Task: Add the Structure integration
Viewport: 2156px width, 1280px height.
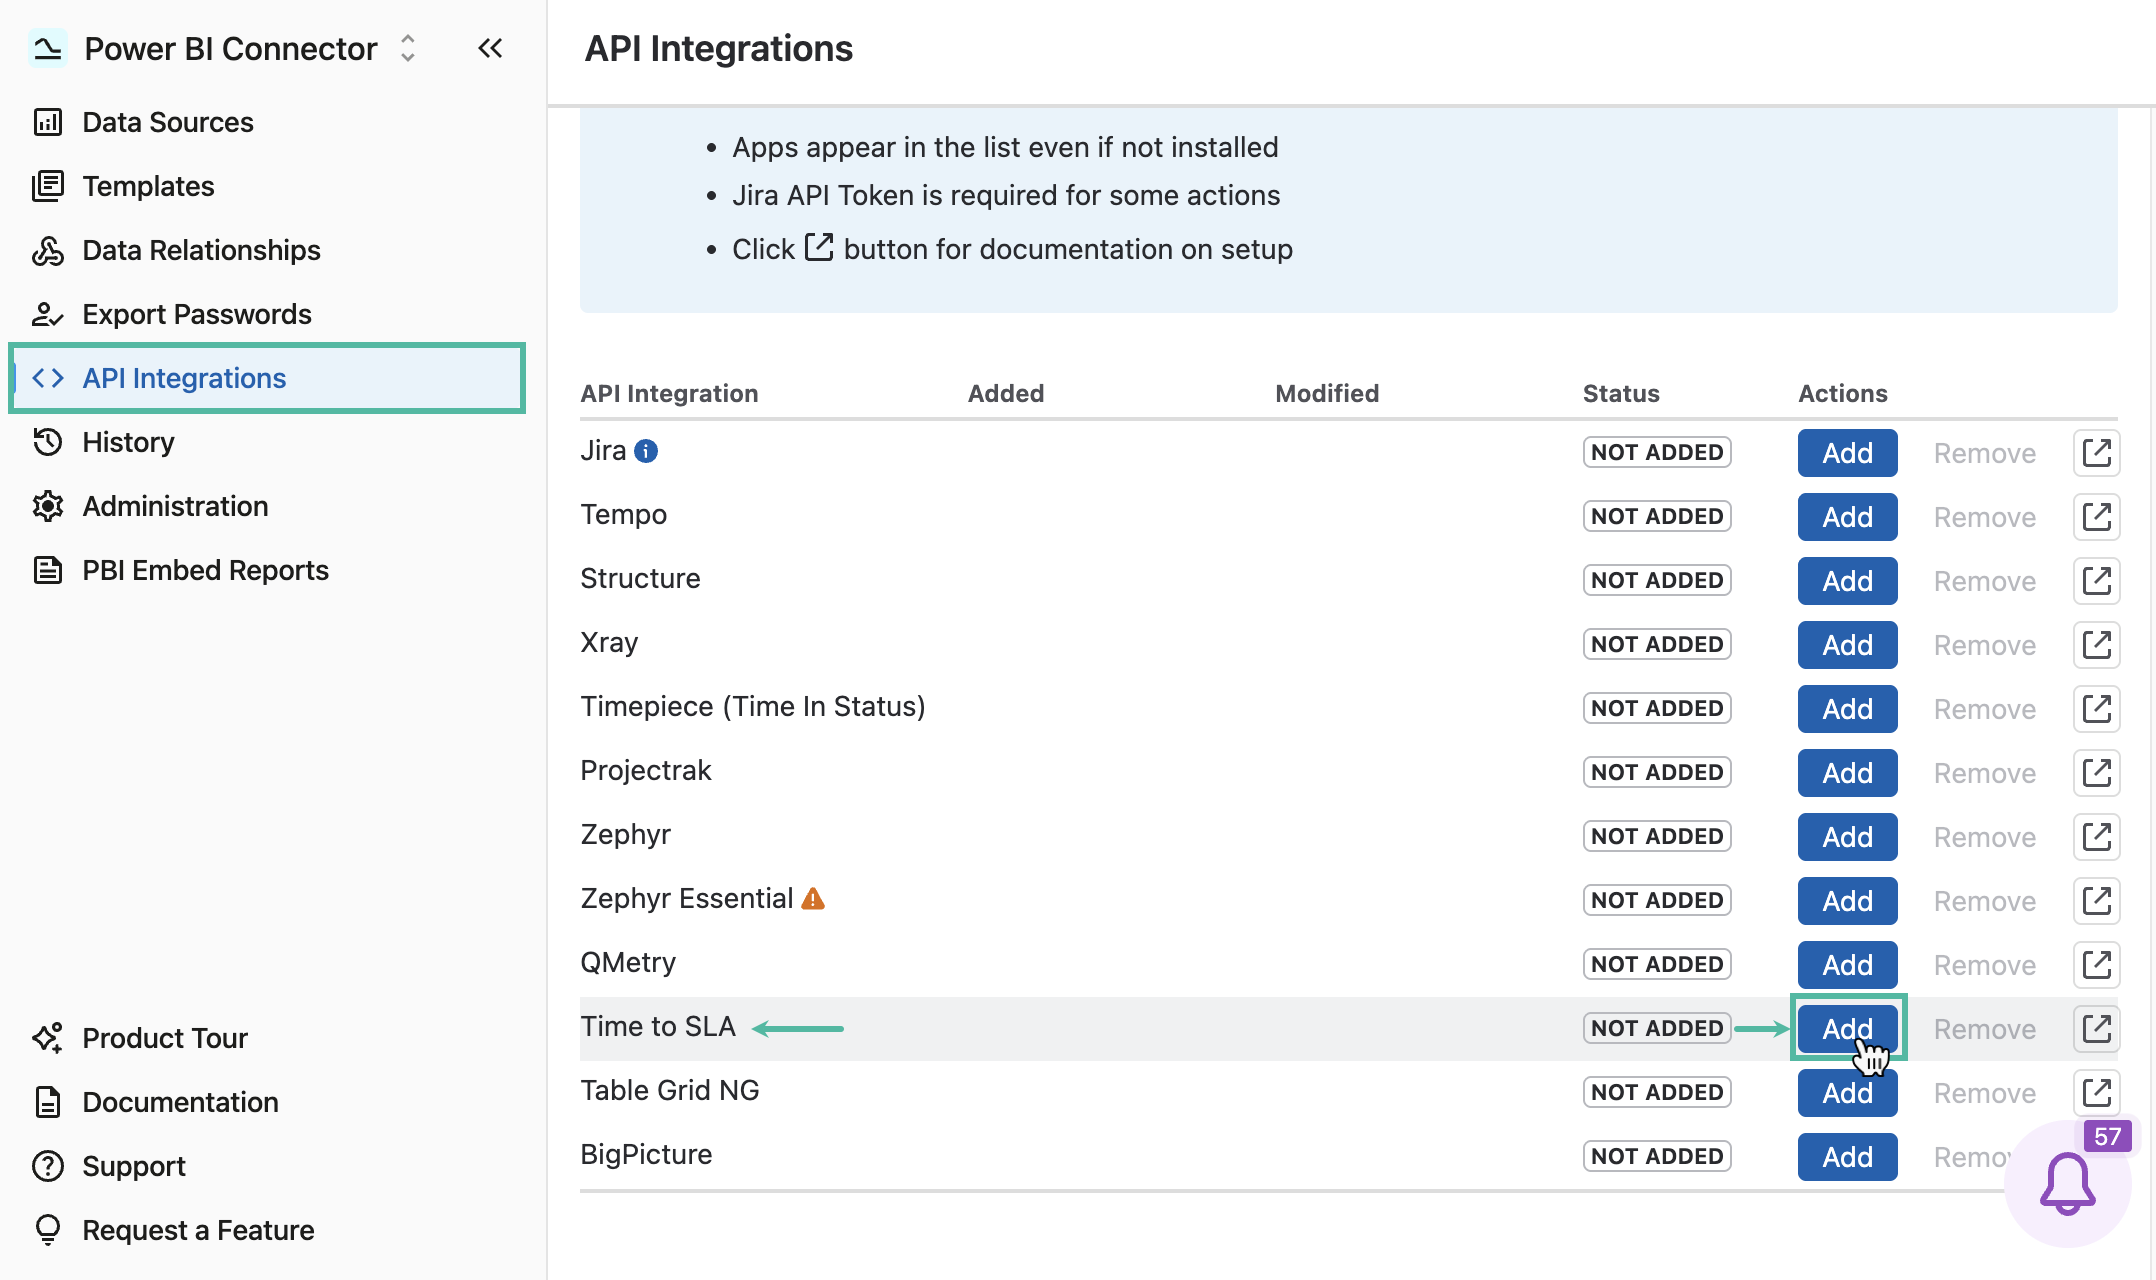Action: click(1847, 581)
